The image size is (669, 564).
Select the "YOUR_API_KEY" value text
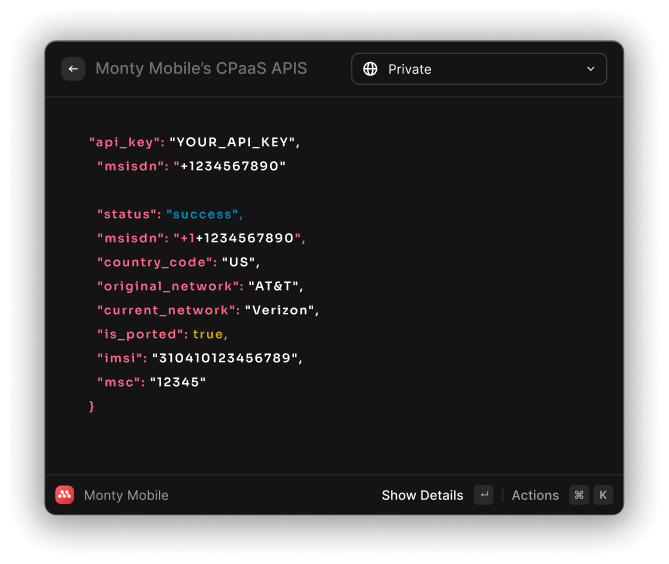pos(234,142)
